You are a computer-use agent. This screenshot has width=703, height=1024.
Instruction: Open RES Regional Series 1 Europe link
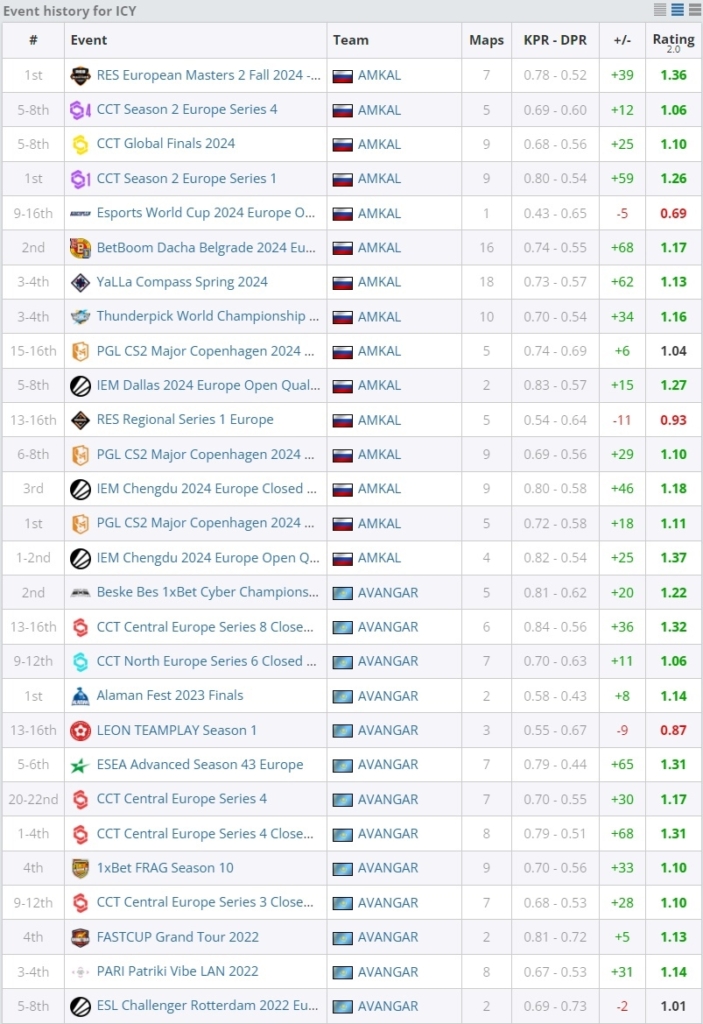point(185,419)
